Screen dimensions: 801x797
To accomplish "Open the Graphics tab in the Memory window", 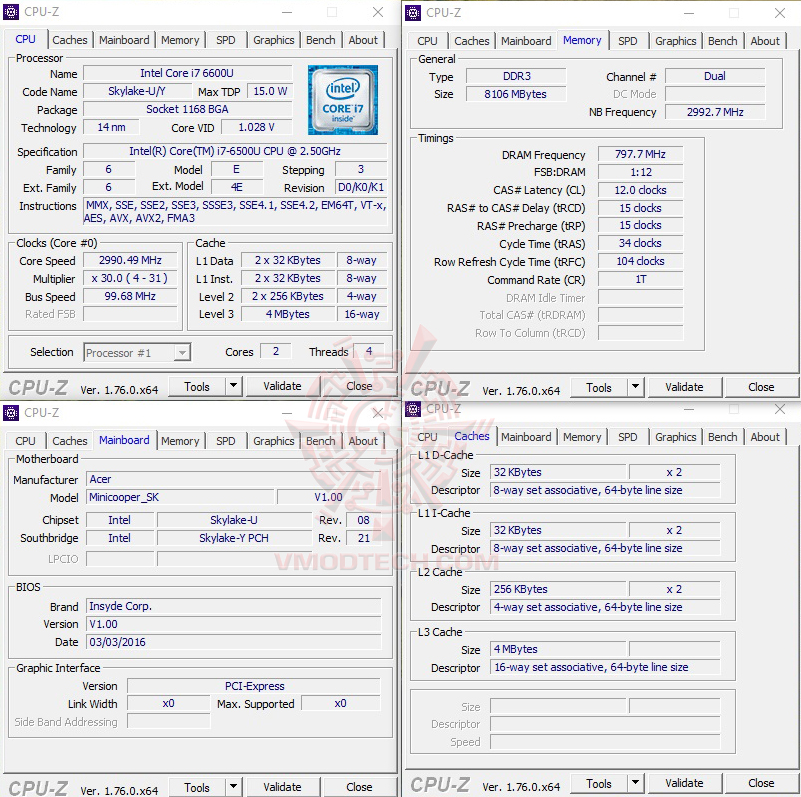I will [x=675, y=41].
